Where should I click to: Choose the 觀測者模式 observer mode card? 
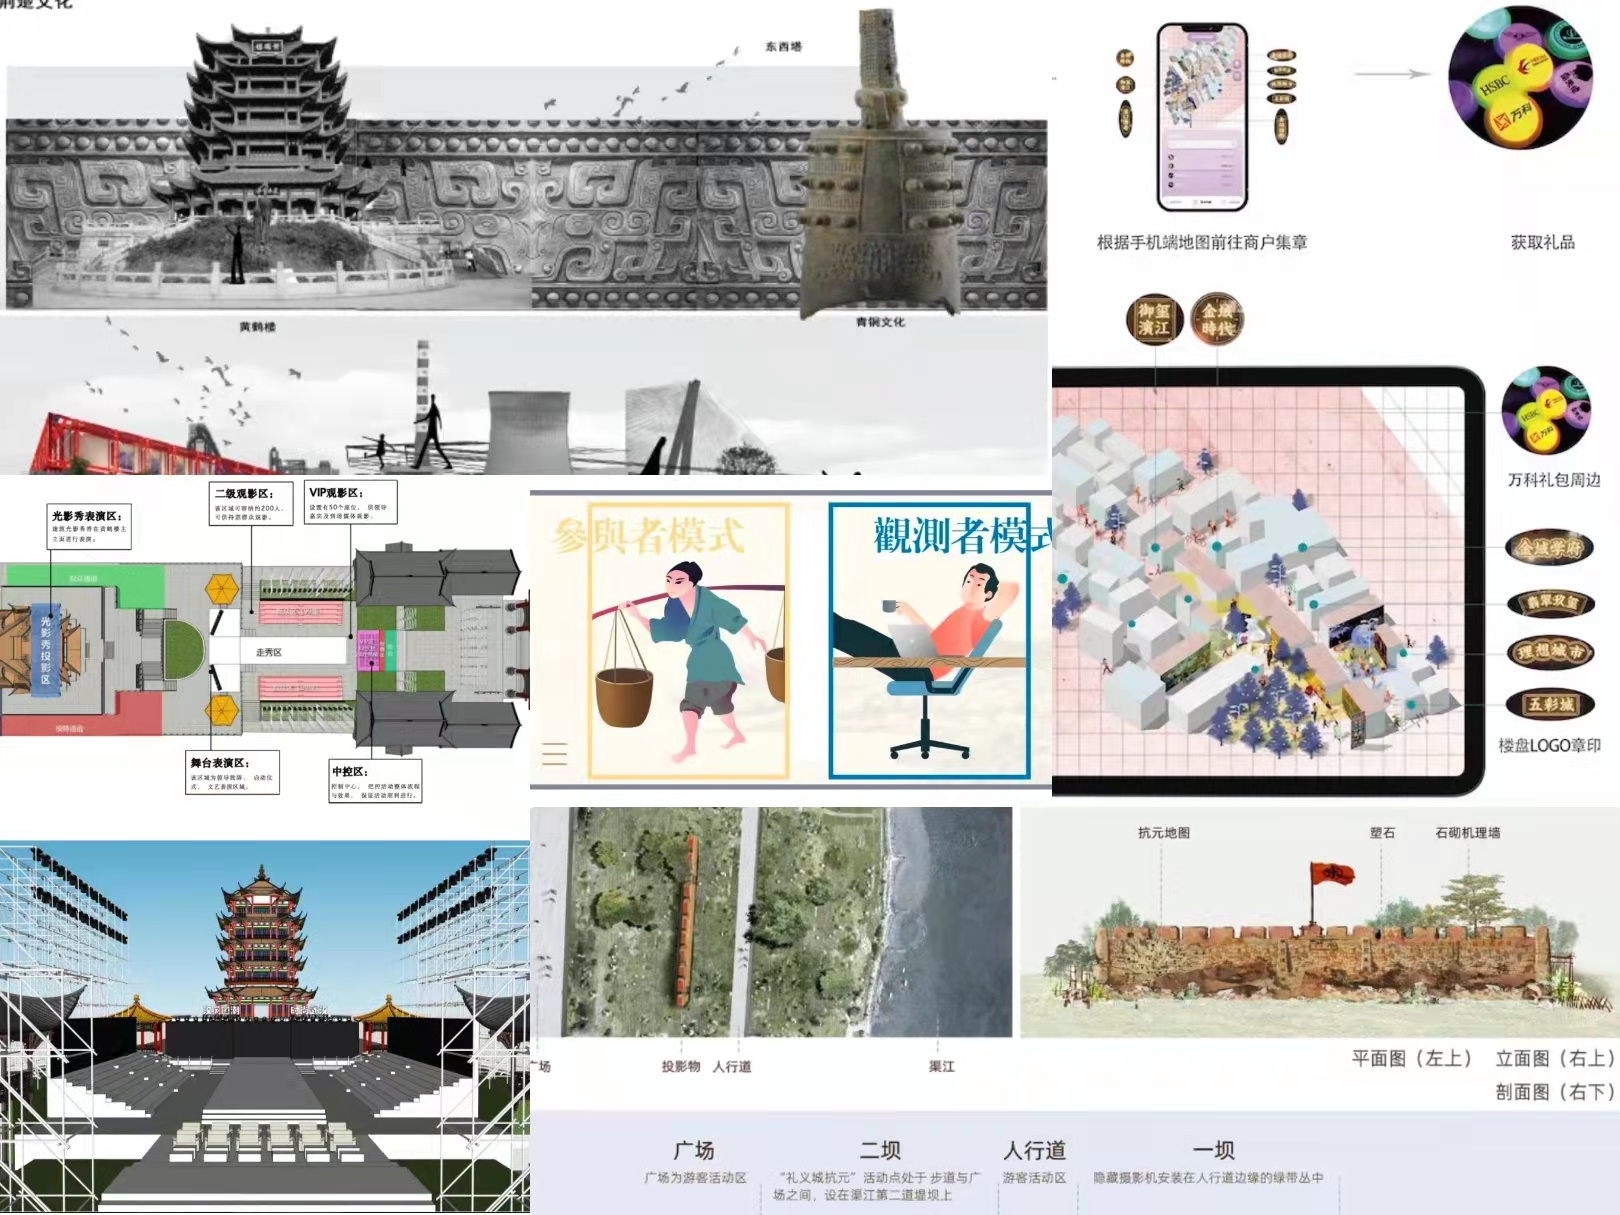point(929,642)
